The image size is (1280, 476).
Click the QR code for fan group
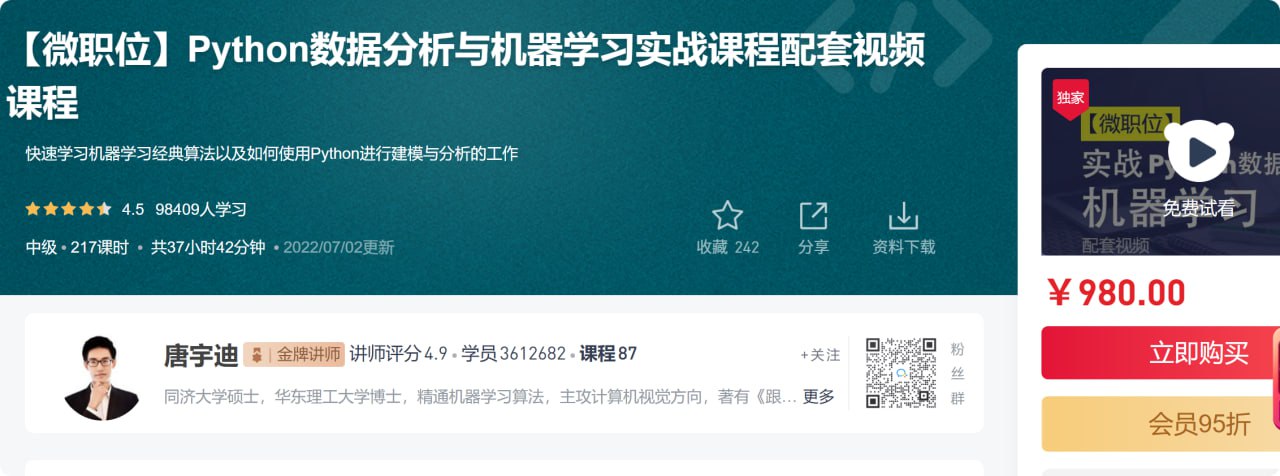[901, 373]
